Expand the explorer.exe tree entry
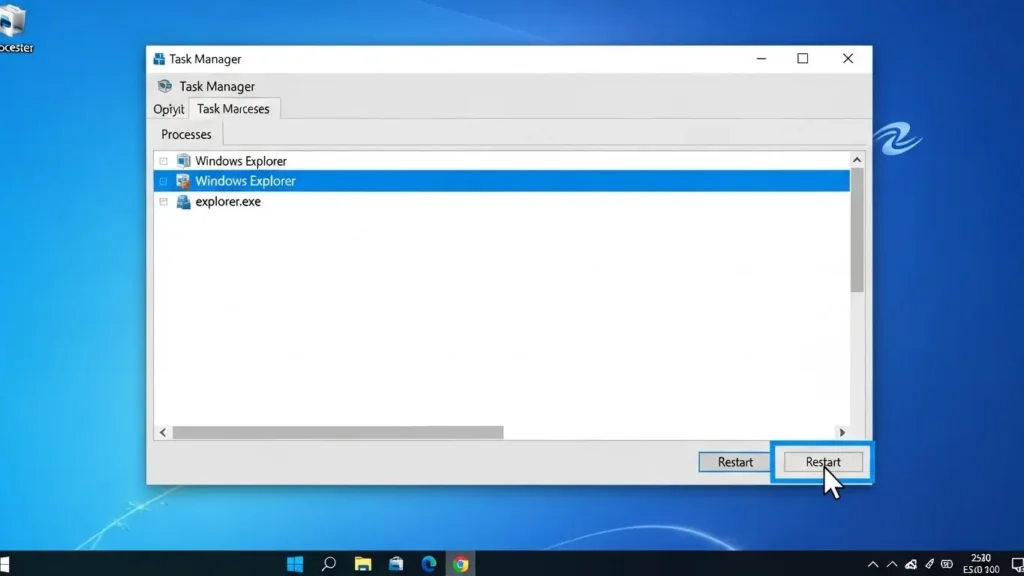 coord(163,202)
